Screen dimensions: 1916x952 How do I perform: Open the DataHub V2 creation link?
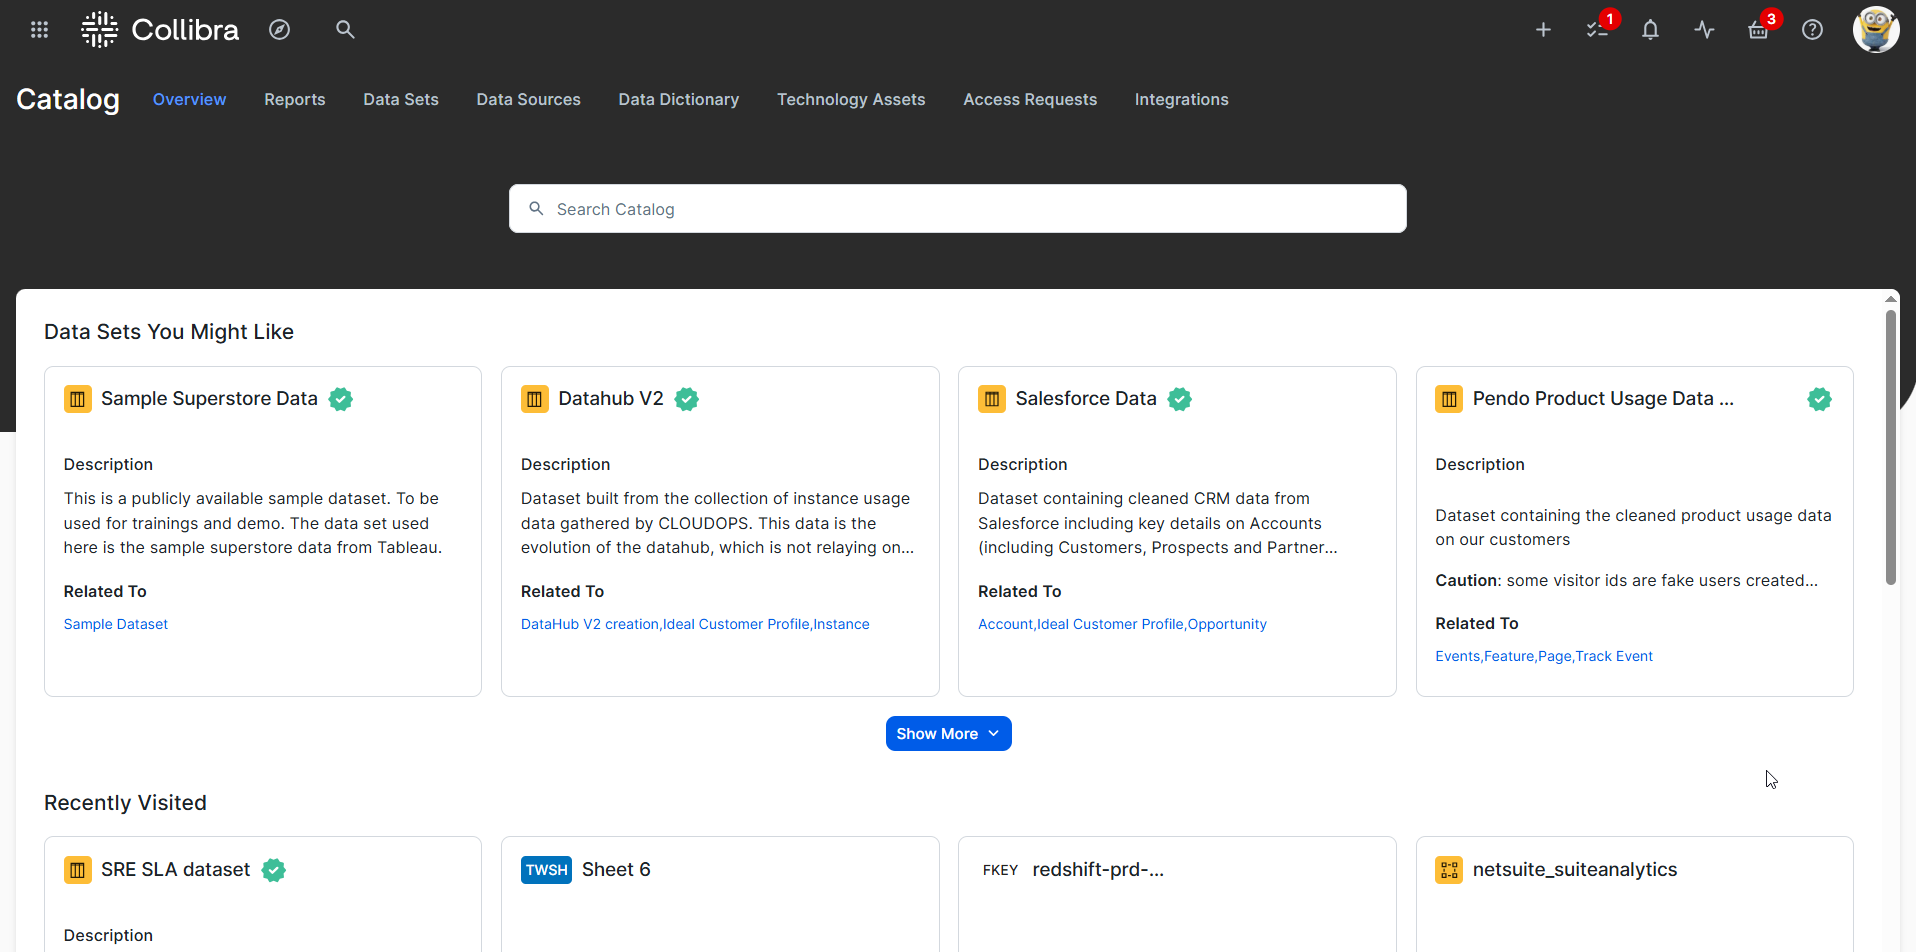[589, 624]
